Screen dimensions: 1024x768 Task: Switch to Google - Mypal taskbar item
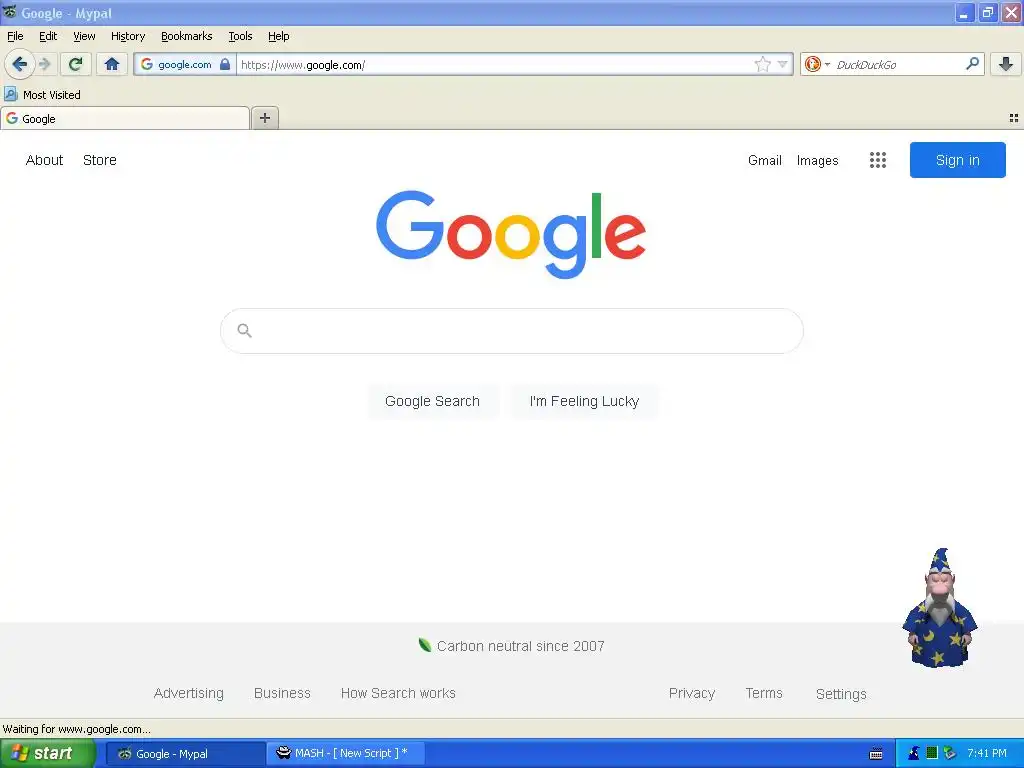point(185,754)
